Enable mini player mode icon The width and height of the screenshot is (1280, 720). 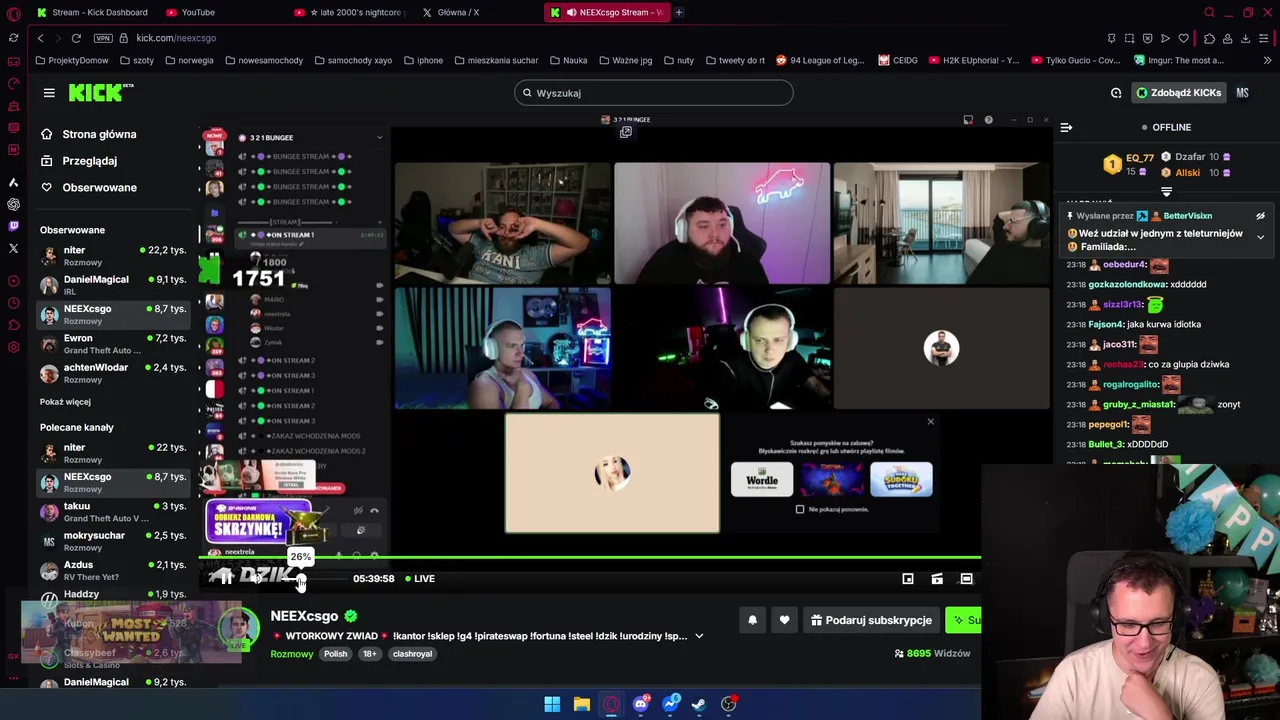click(x=908, y=578)
